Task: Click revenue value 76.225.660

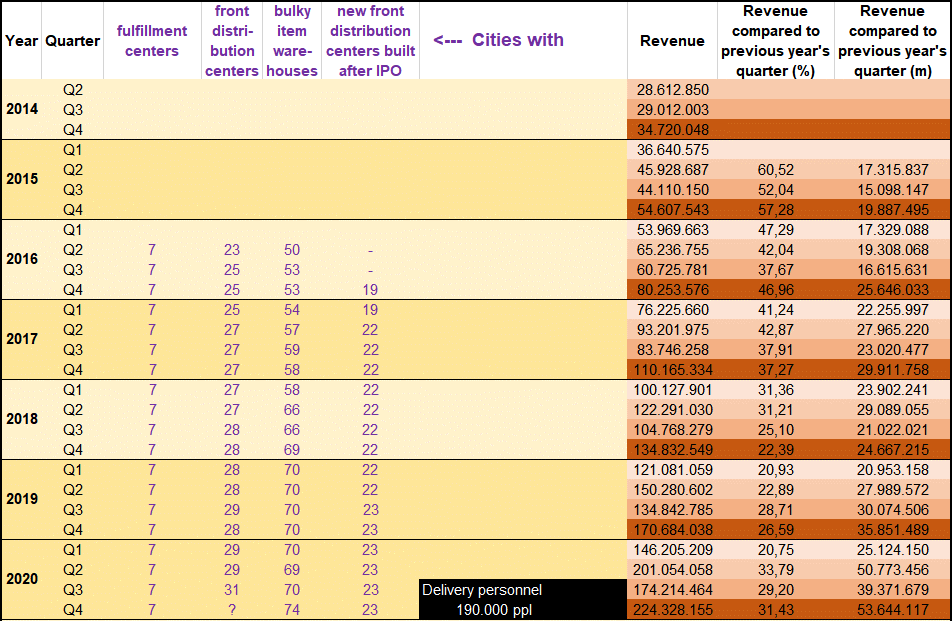Action: pyautogui.click(x=673, y=310)
